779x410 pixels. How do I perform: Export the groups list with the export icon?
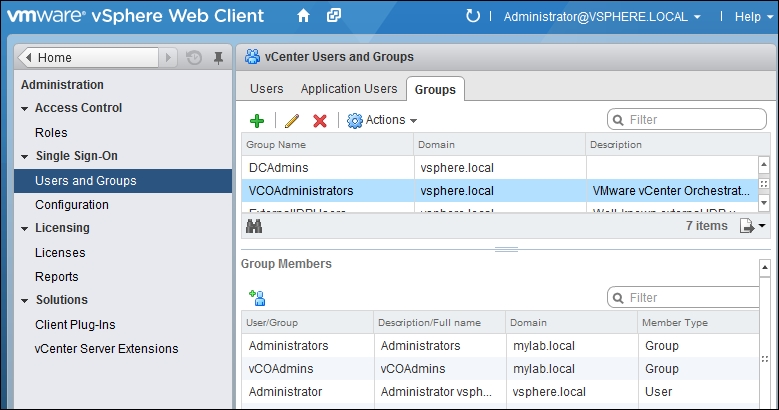pyautogui.click(x=747, y=226)
